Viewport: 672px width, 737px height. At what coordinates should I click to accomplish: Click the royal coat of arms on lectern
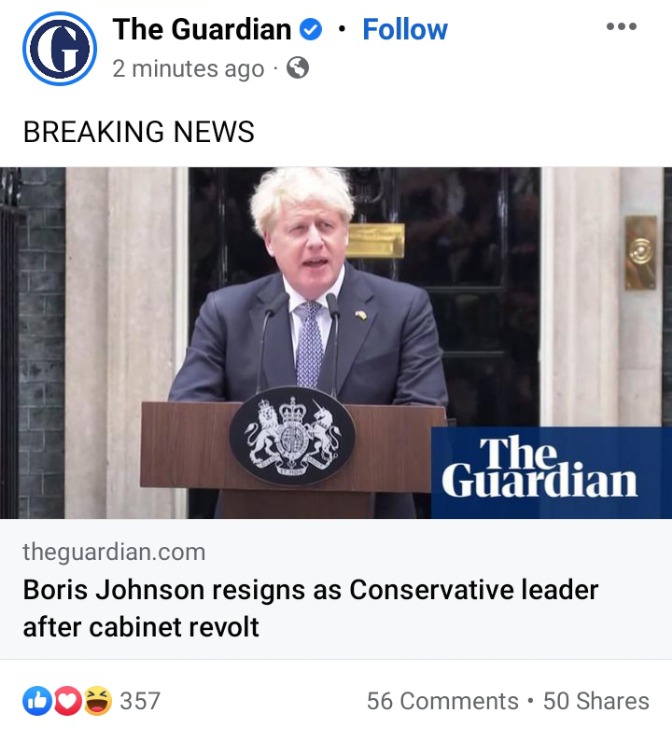tap(292, 436)
